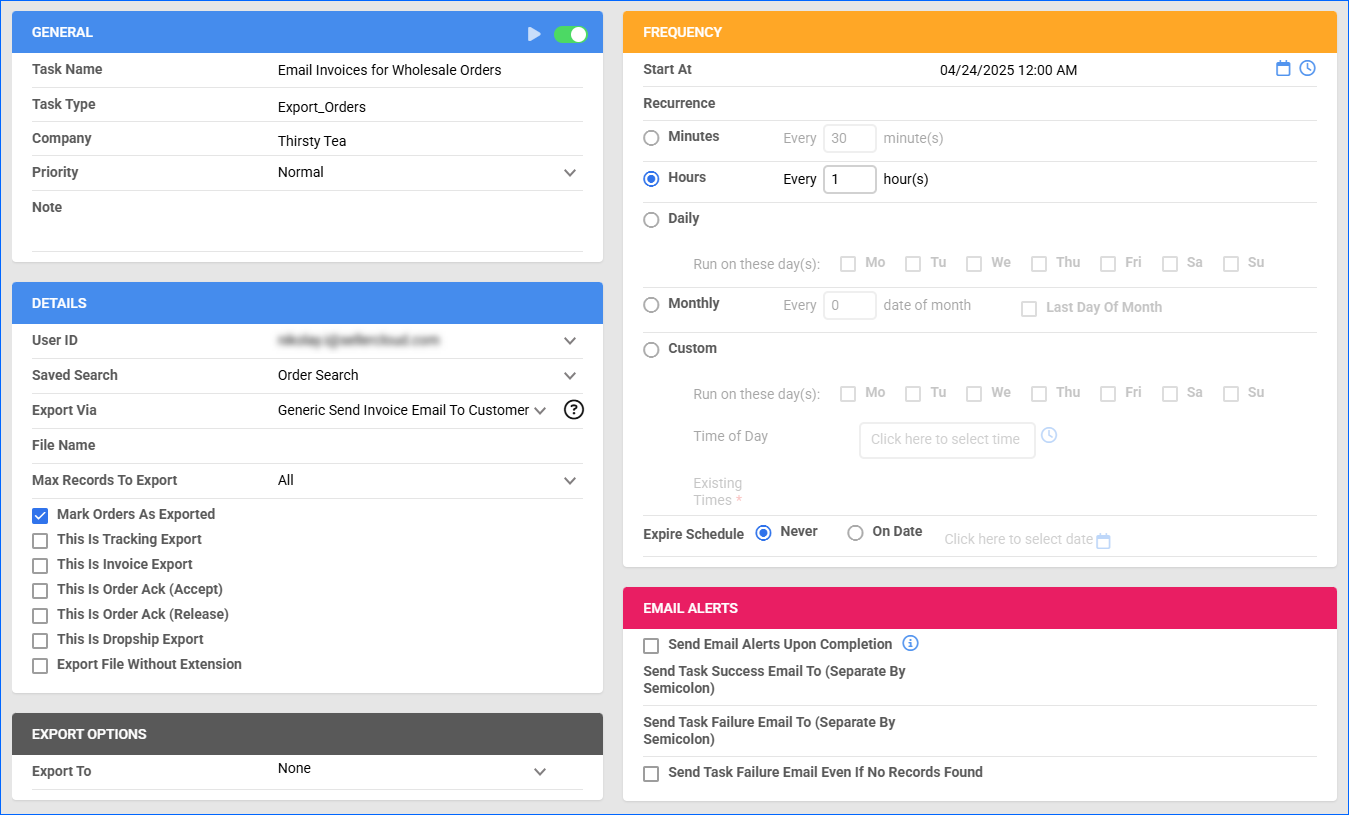
Task: Click the Time of Day select time field
Action: [x=947, y=440]
